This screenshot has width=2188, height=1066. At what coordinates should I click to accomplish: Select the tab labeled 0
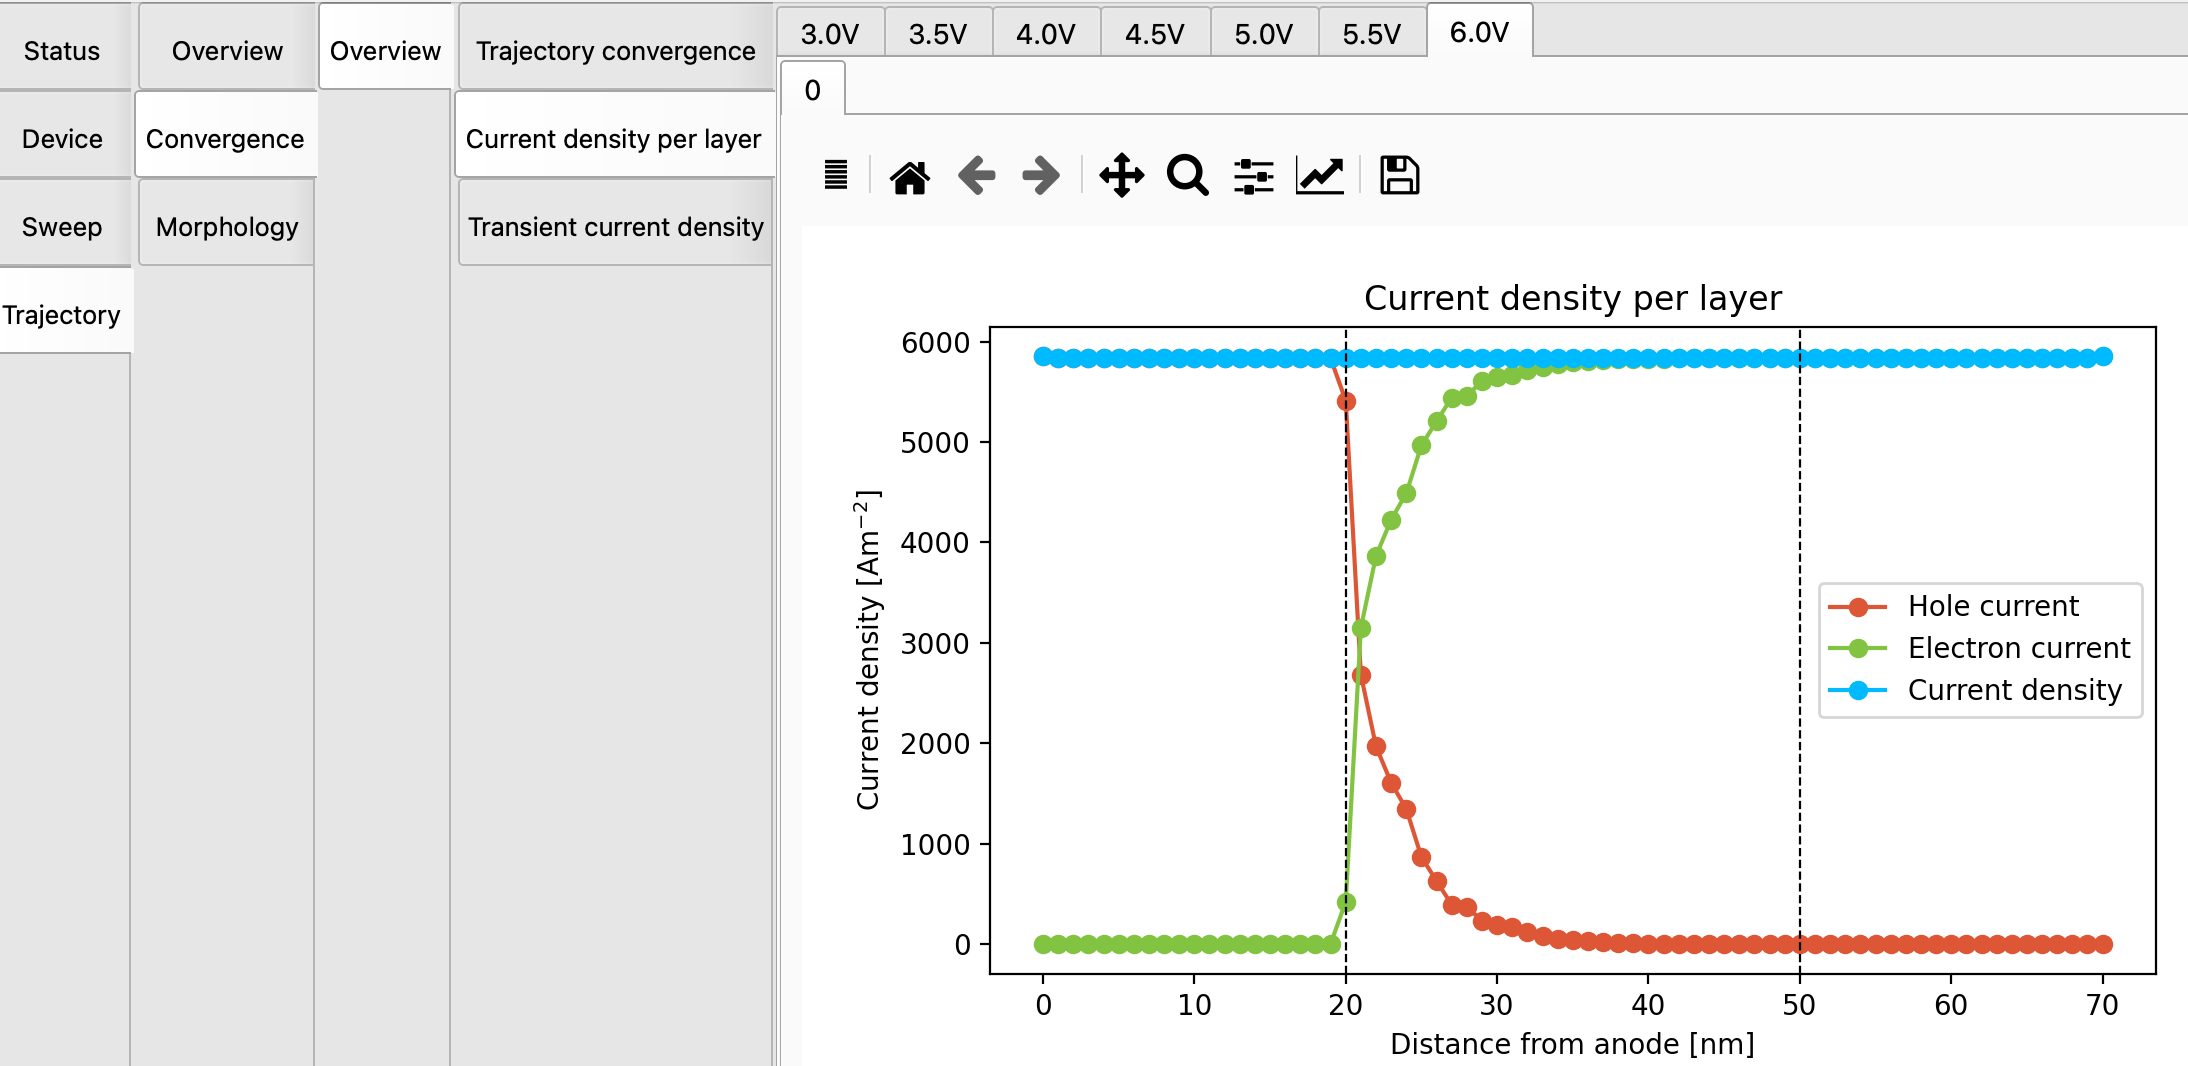812,91
